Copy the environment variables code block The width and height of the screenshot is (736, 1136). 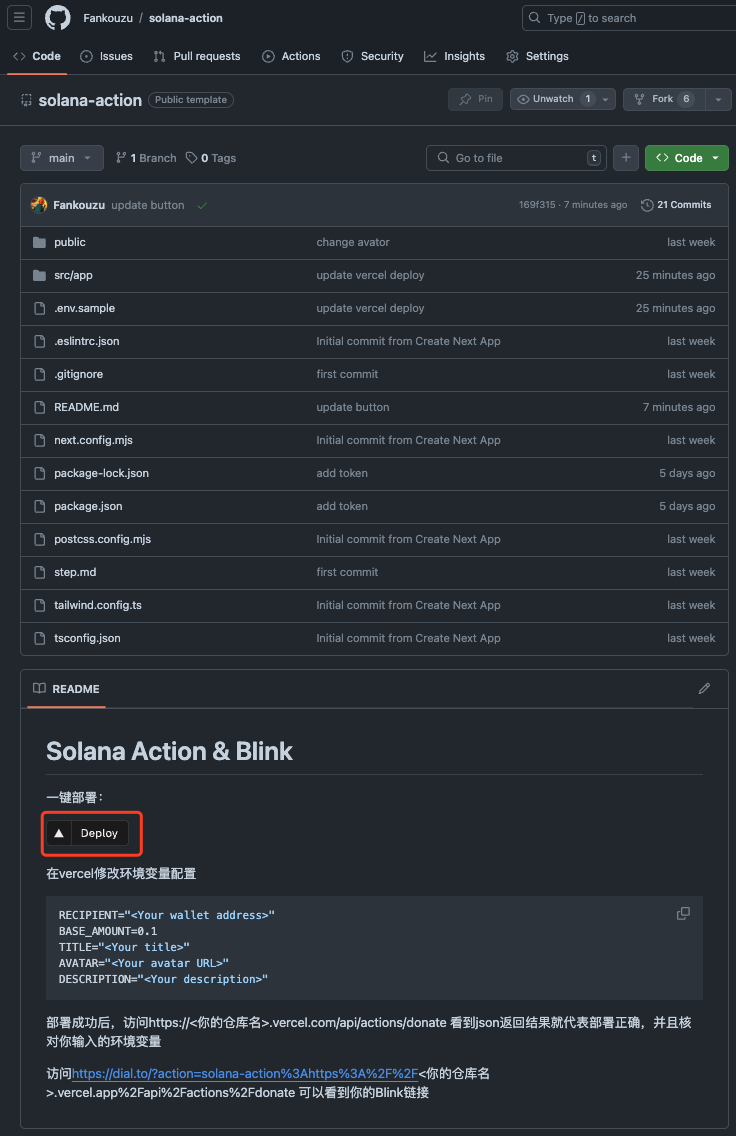(683, 914)
